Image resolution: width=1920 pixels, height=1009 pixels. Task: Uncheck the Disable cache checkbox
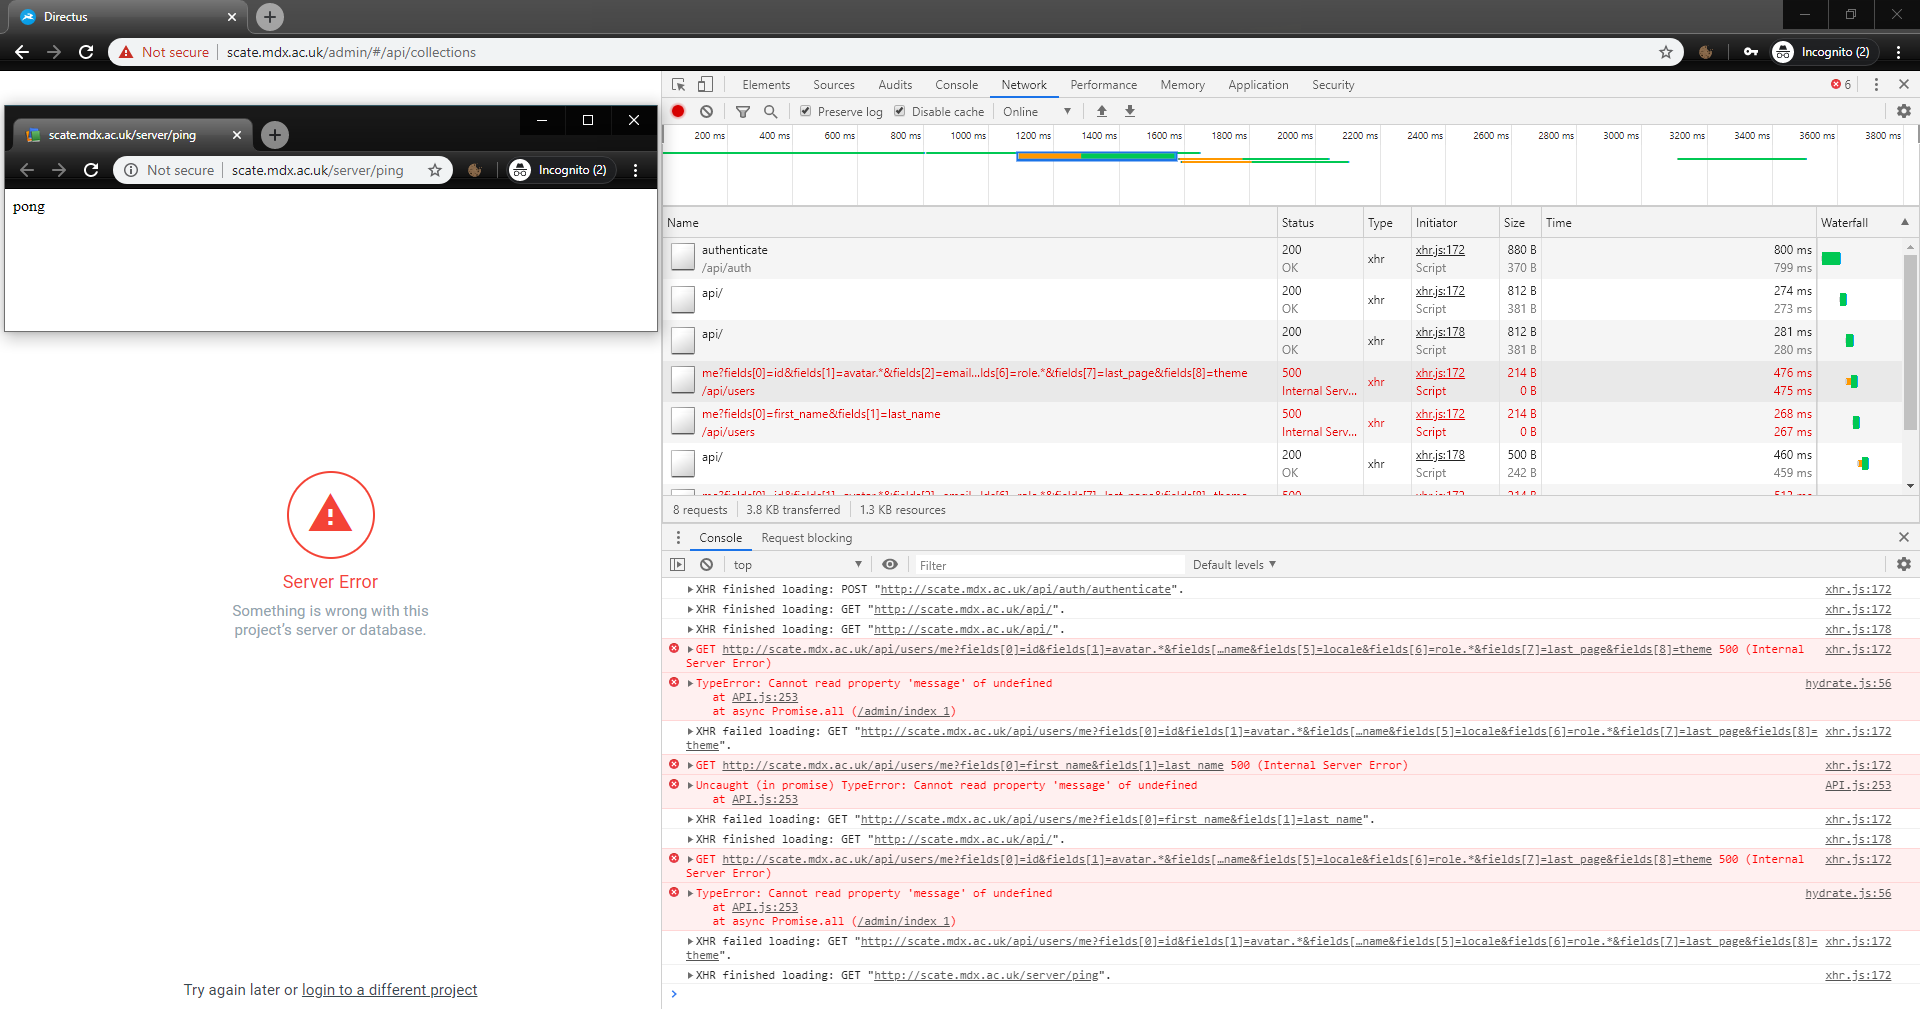coord(900,111)
